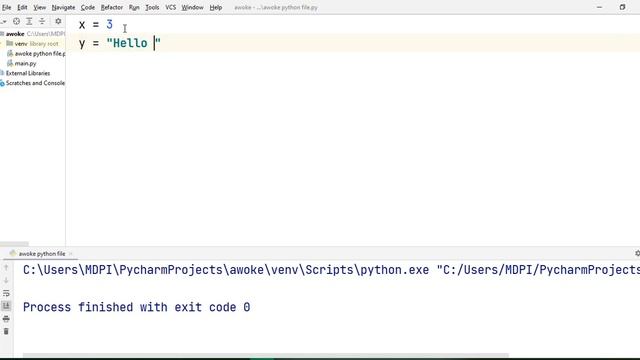Toggle scroll to end in Run console
This screenshot has height=360, width=640.
point(6,306)
